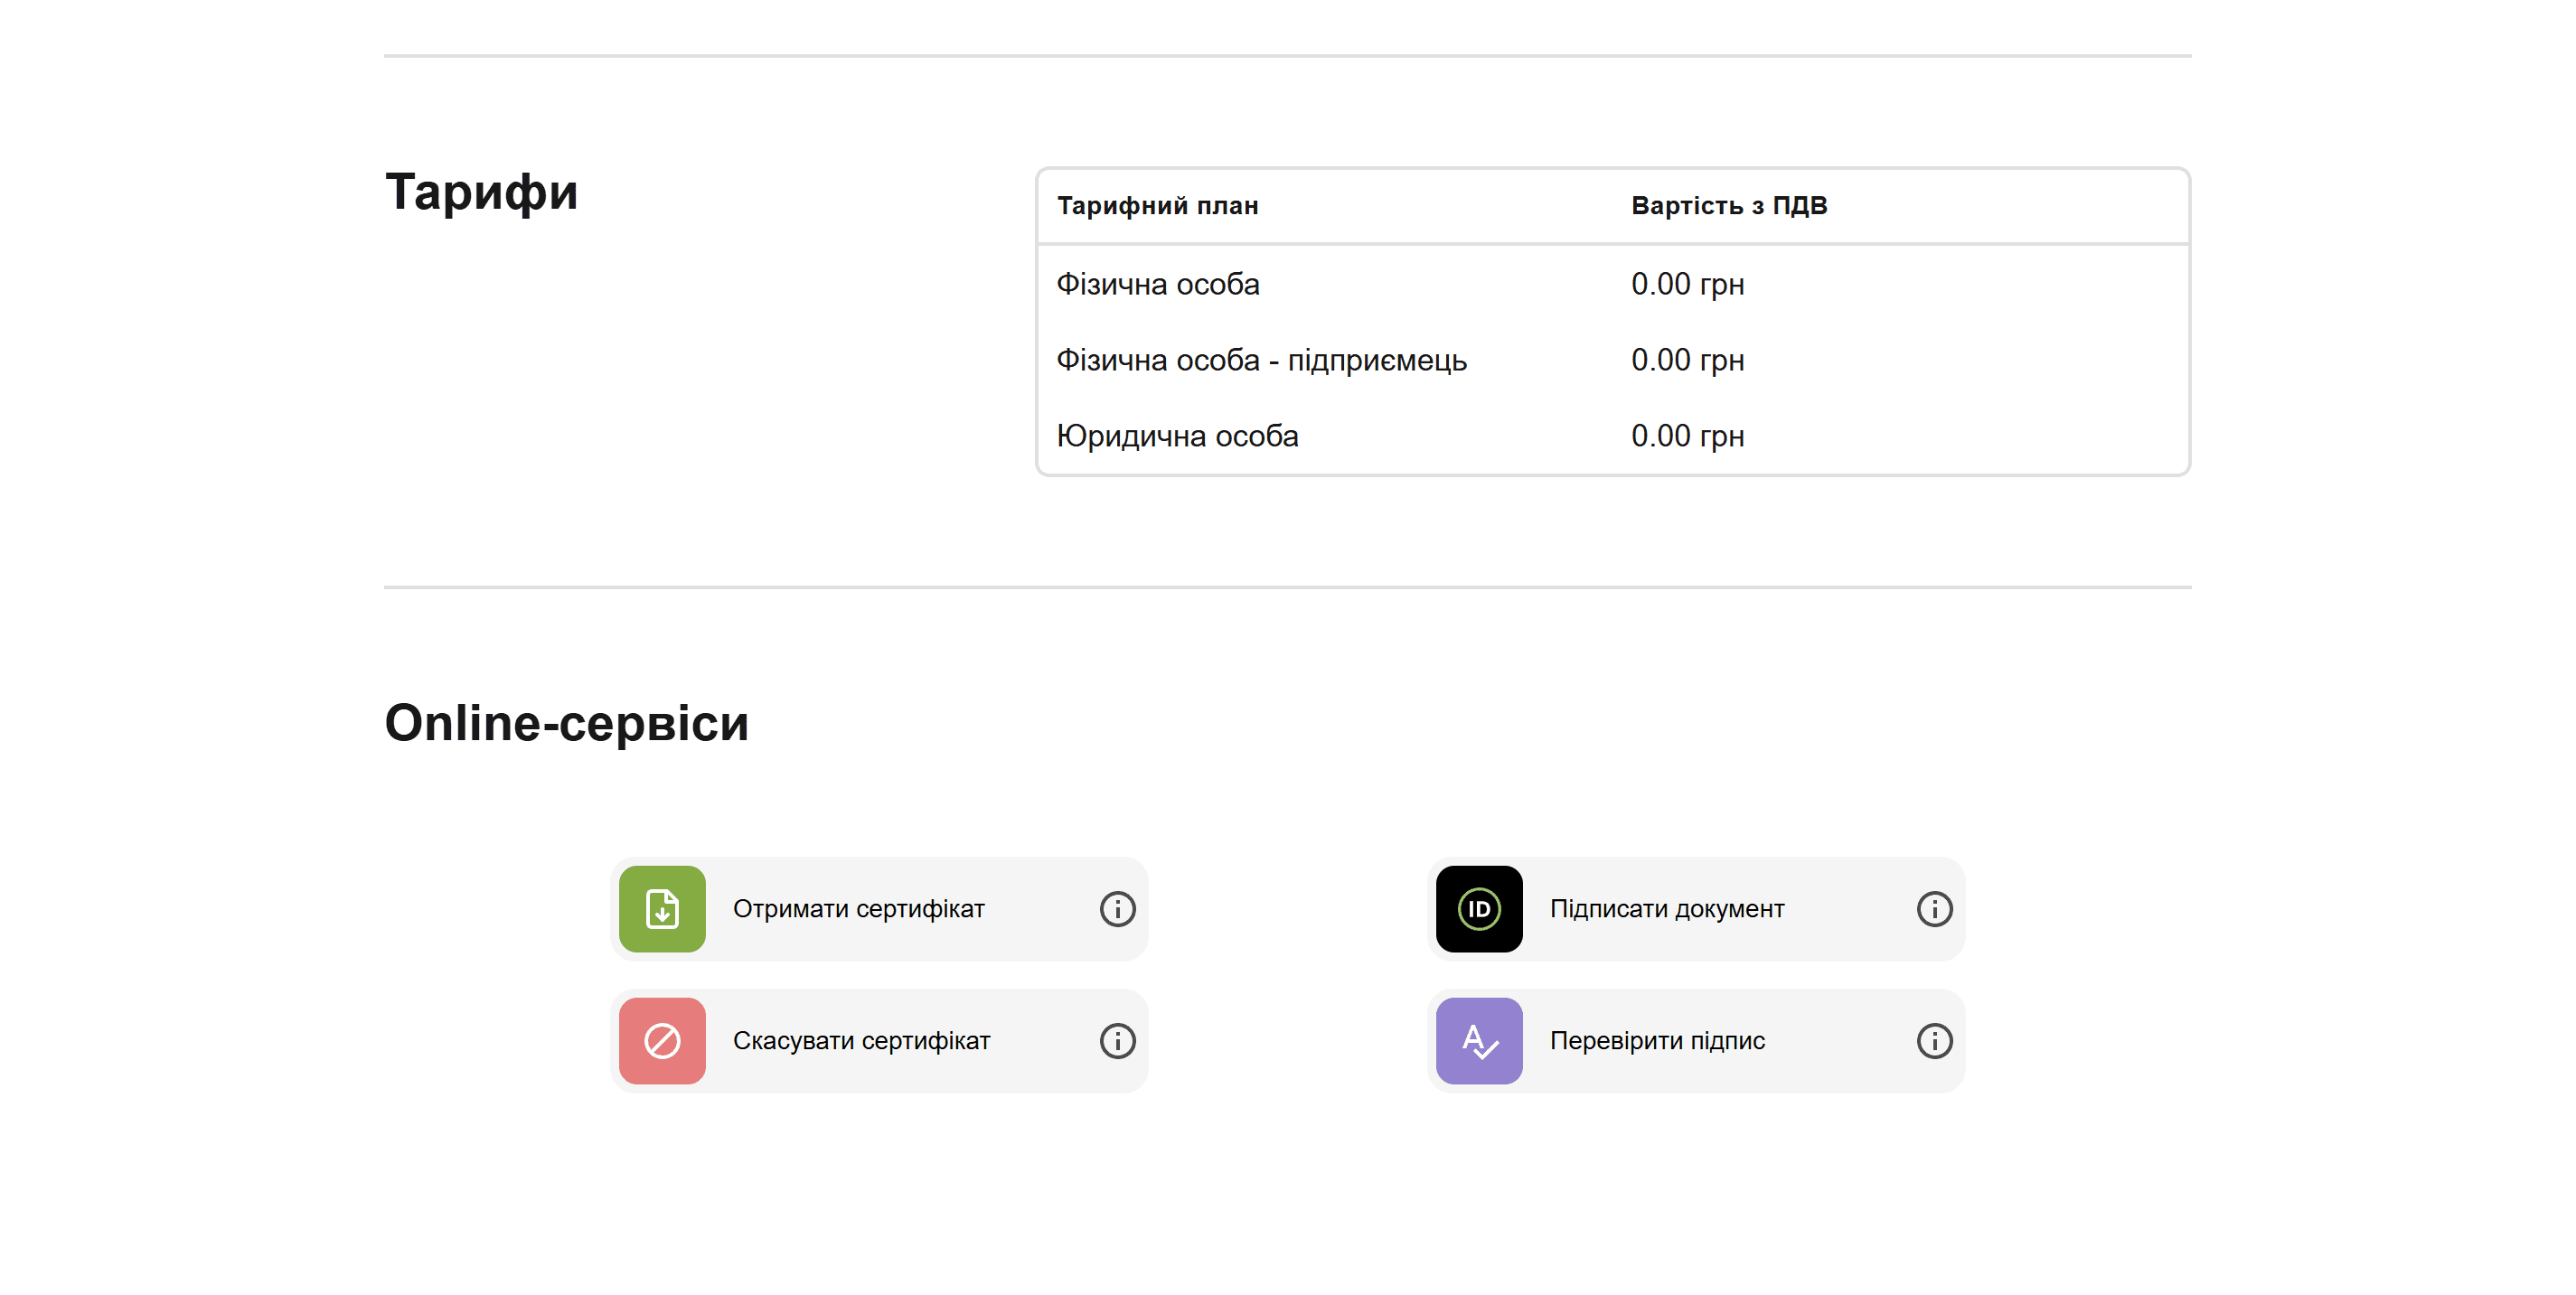Click the Перевірити підпис label
The width and height of the screenshot is (2576, 1295).
click(x=1656, y=1040)
